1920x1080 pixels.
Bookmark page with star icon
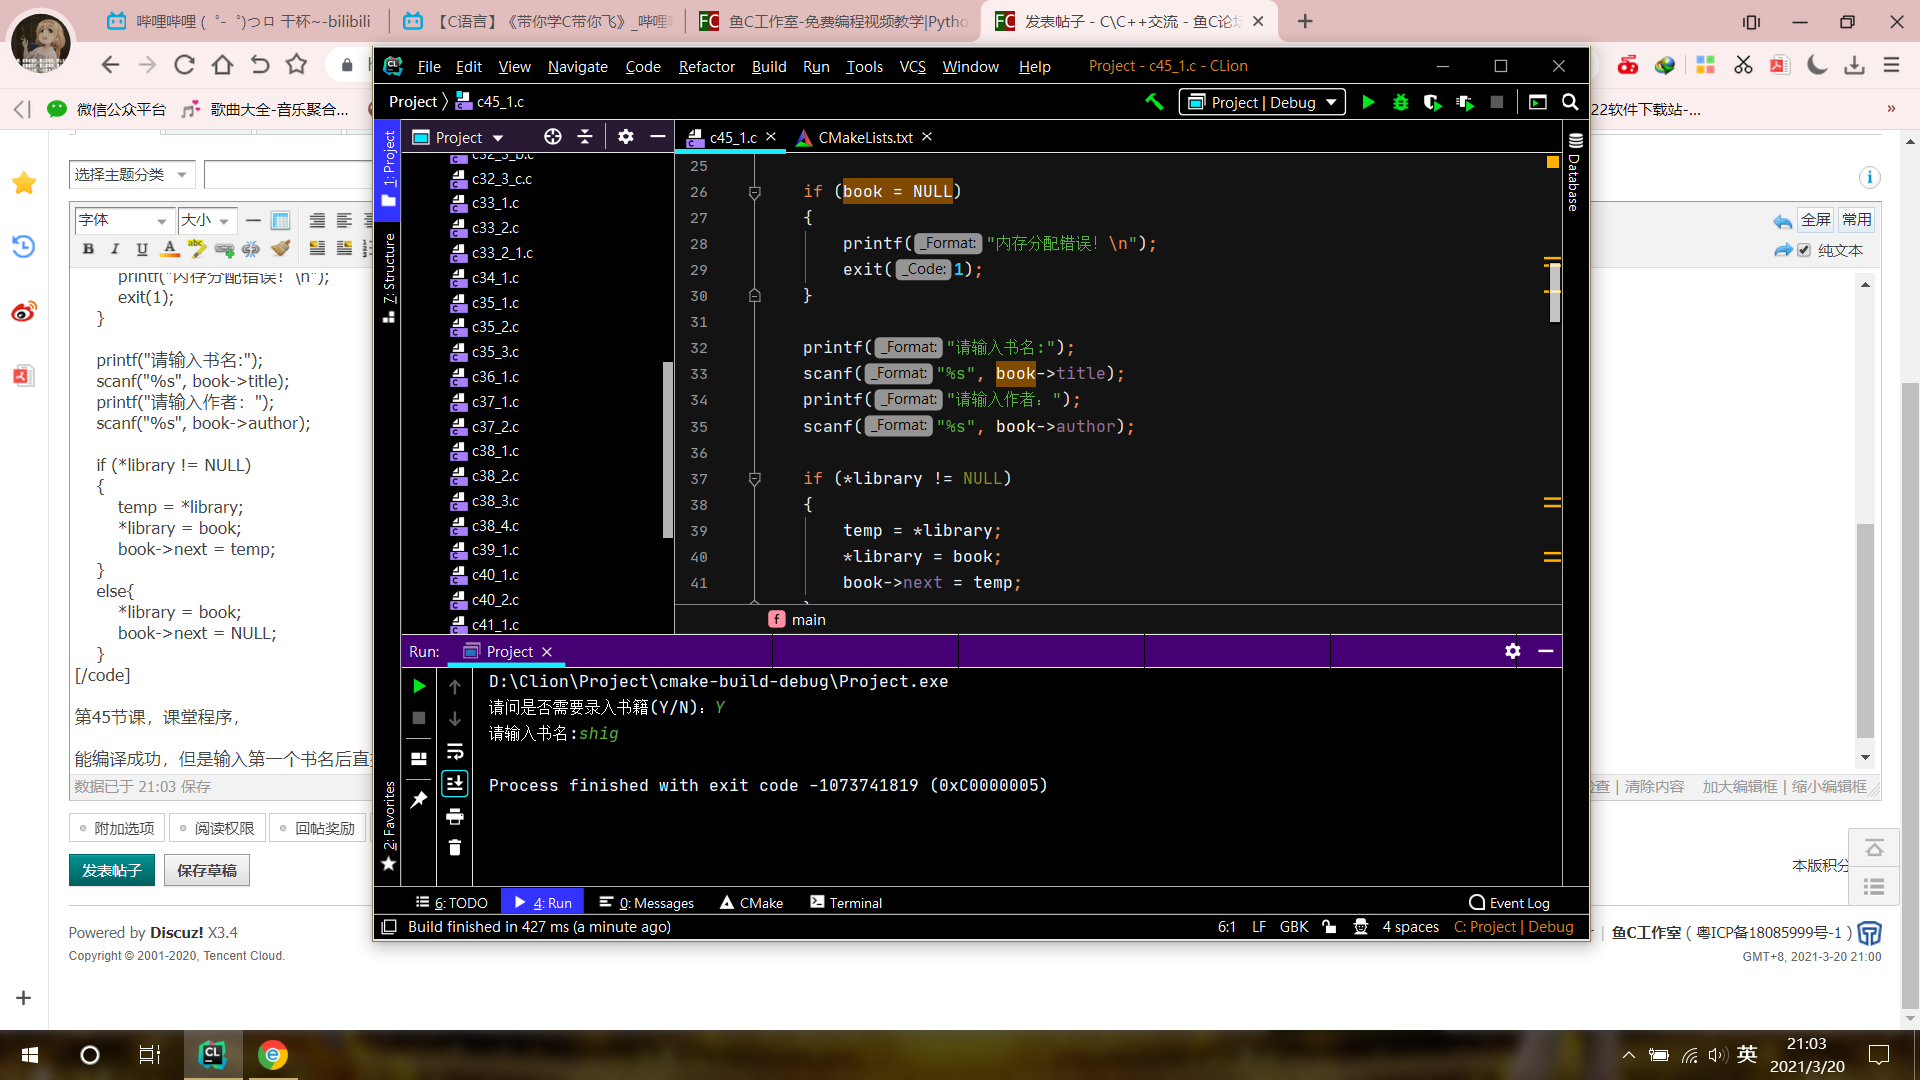296,65
